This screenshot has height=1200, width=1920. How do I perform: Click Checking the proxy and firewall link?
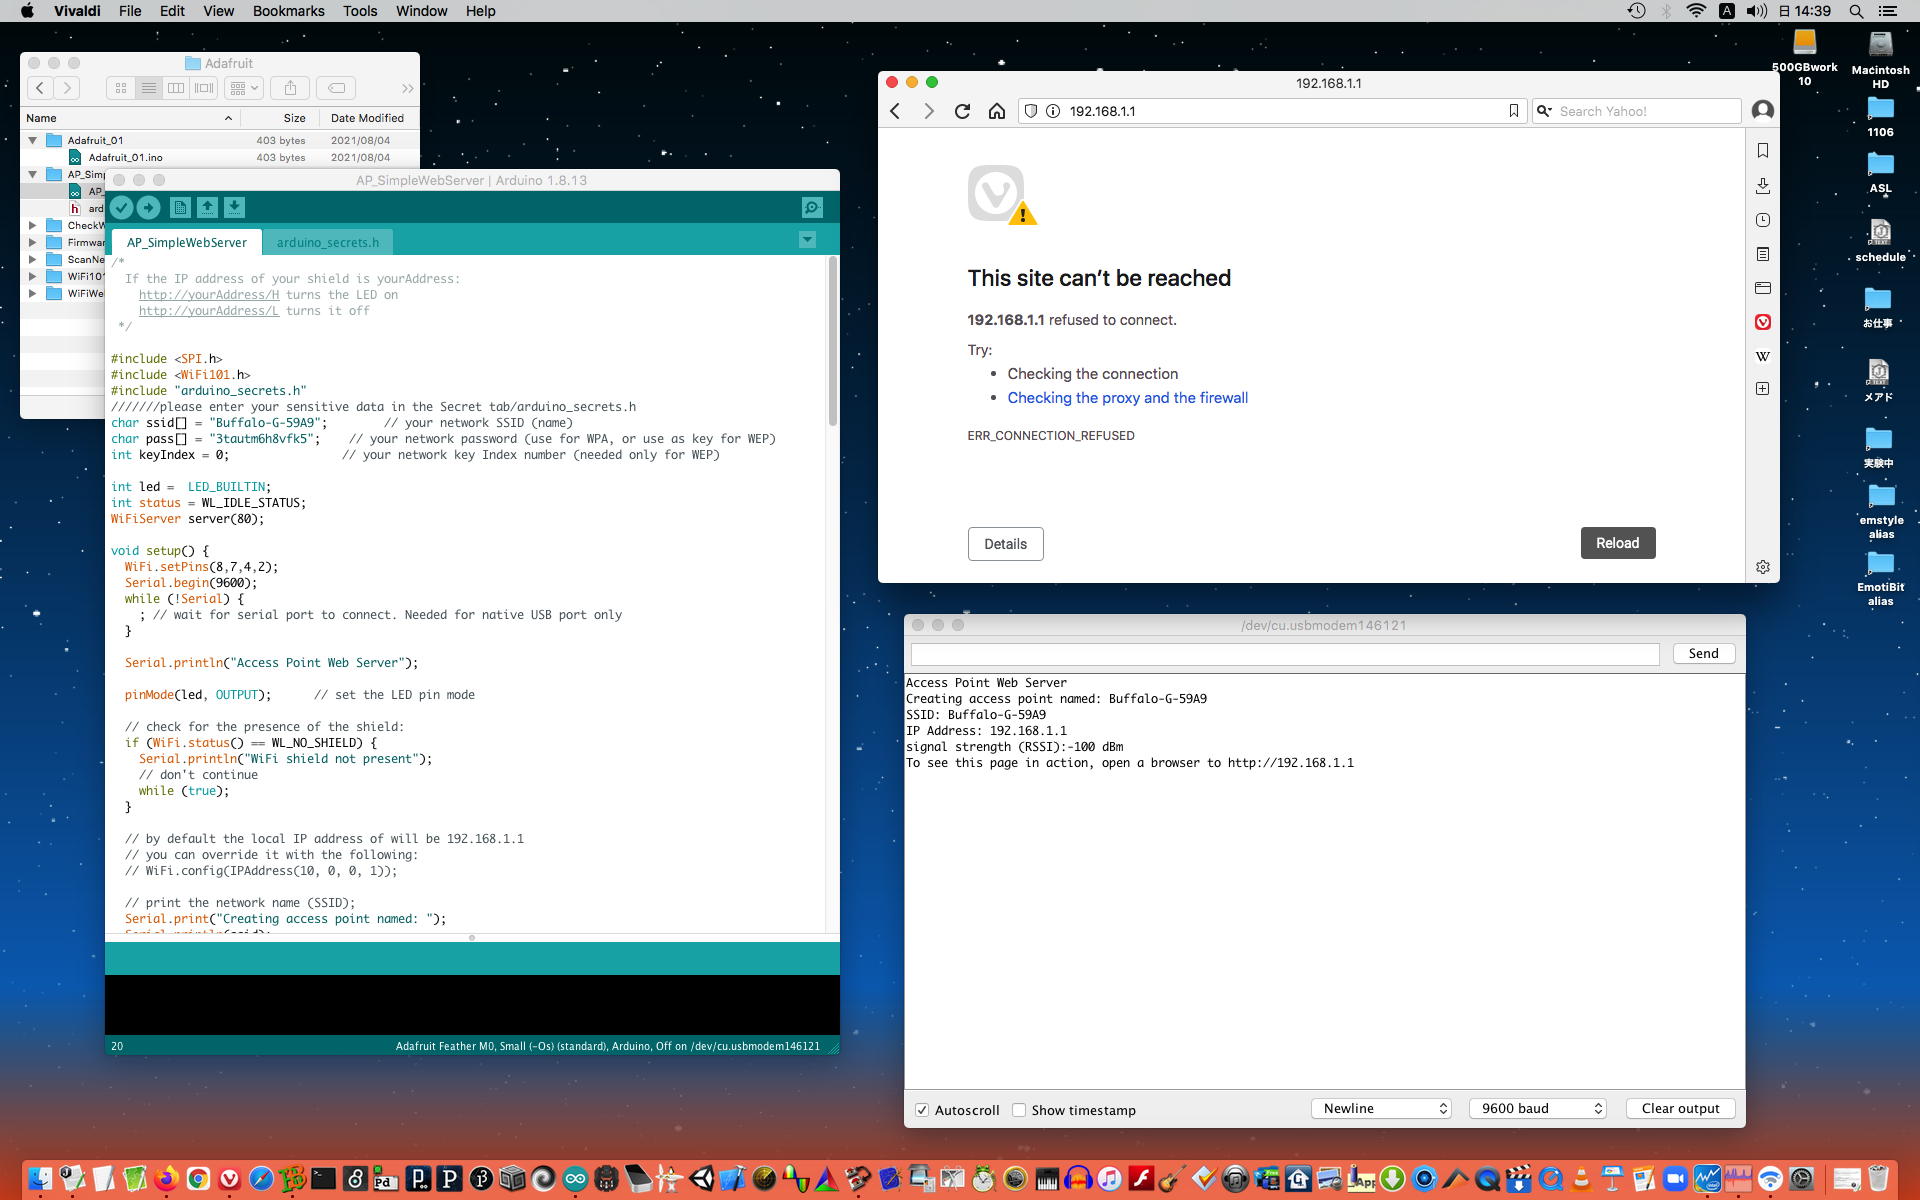point(1127,398)
